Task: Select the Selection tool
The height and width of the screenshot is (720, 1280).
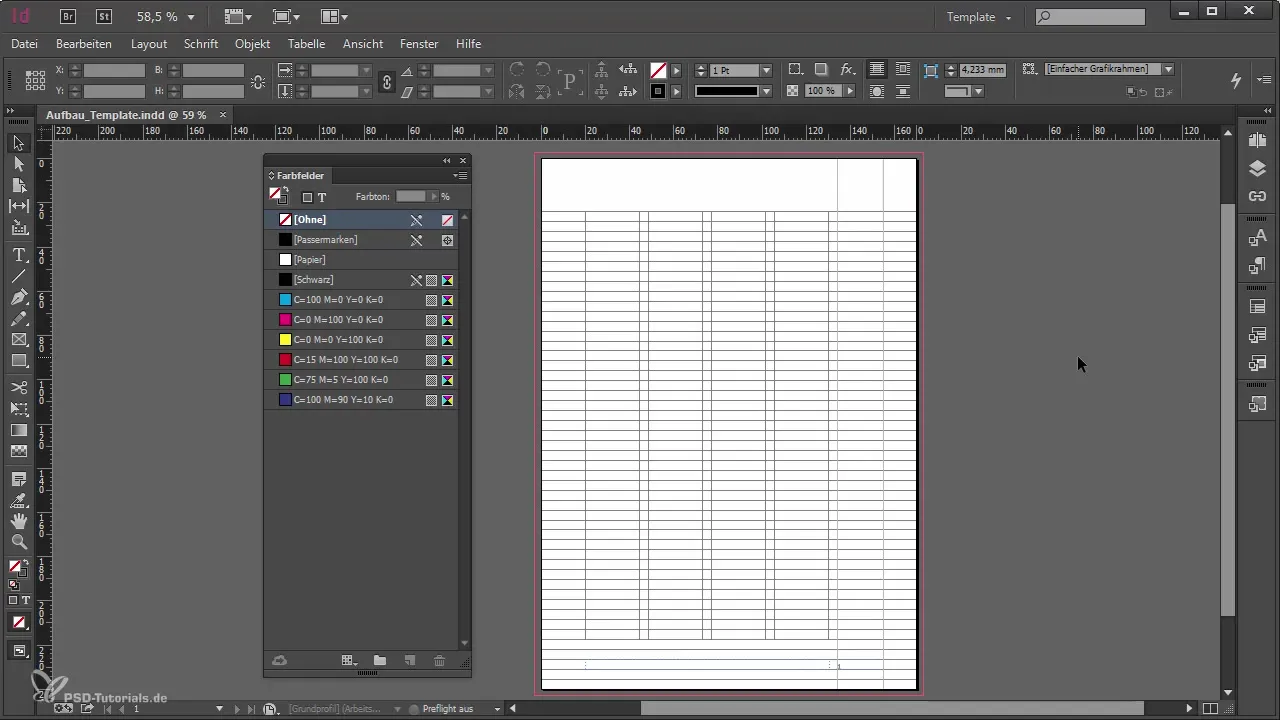Action: coord(19,143)
